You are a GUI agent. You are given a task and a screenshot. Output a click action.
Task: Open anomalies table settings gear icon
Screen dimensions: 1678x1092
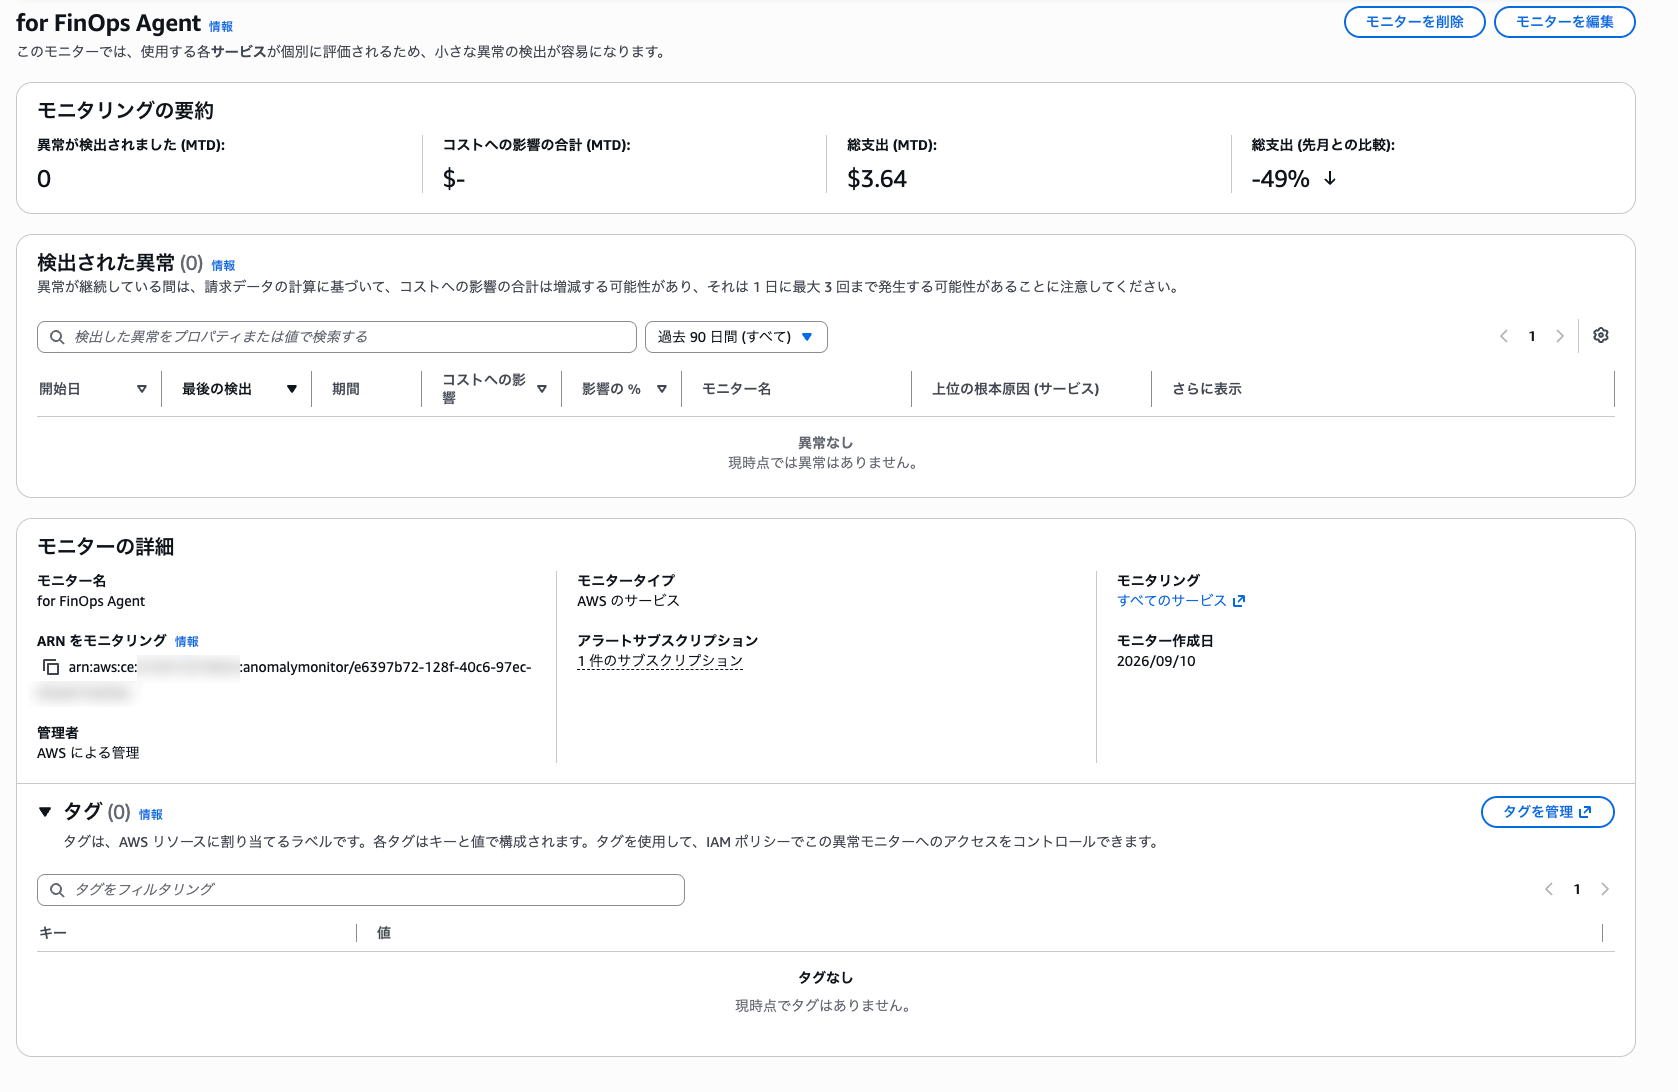coord(1601,335)
